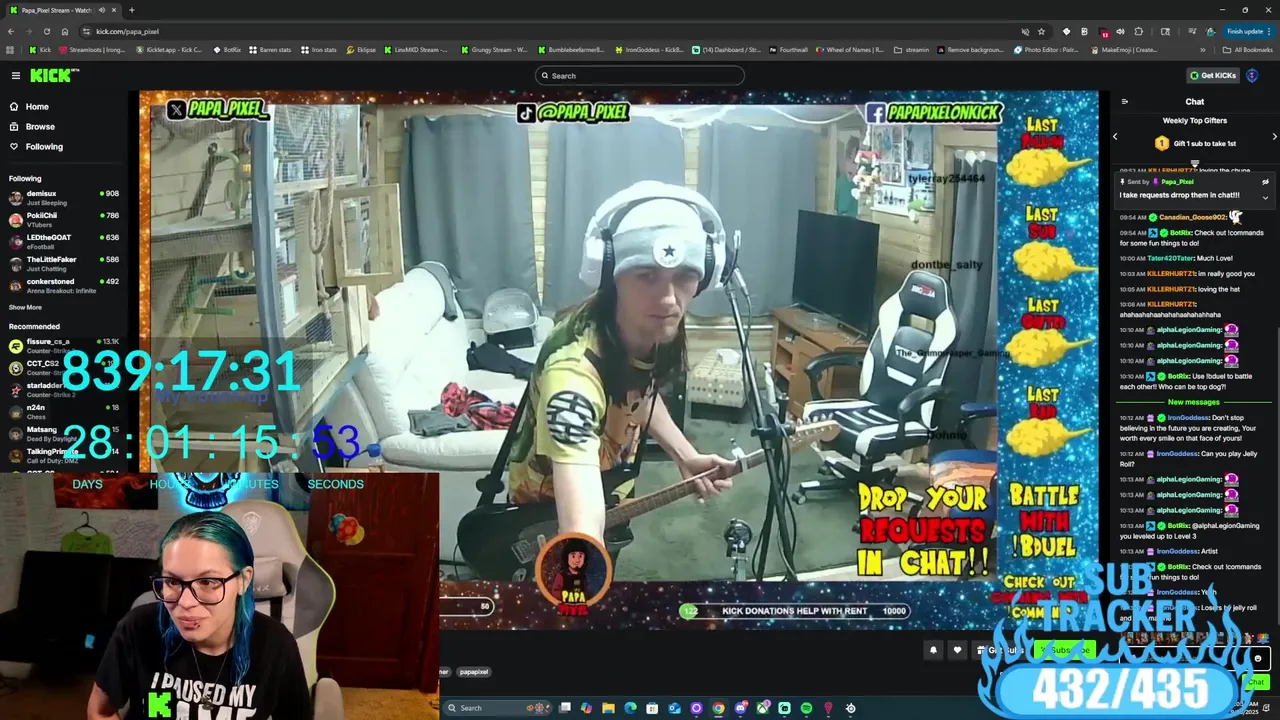1280x720 pixels.
Task: Open the bookmarks apps grid icon
Action: (10, 49)
